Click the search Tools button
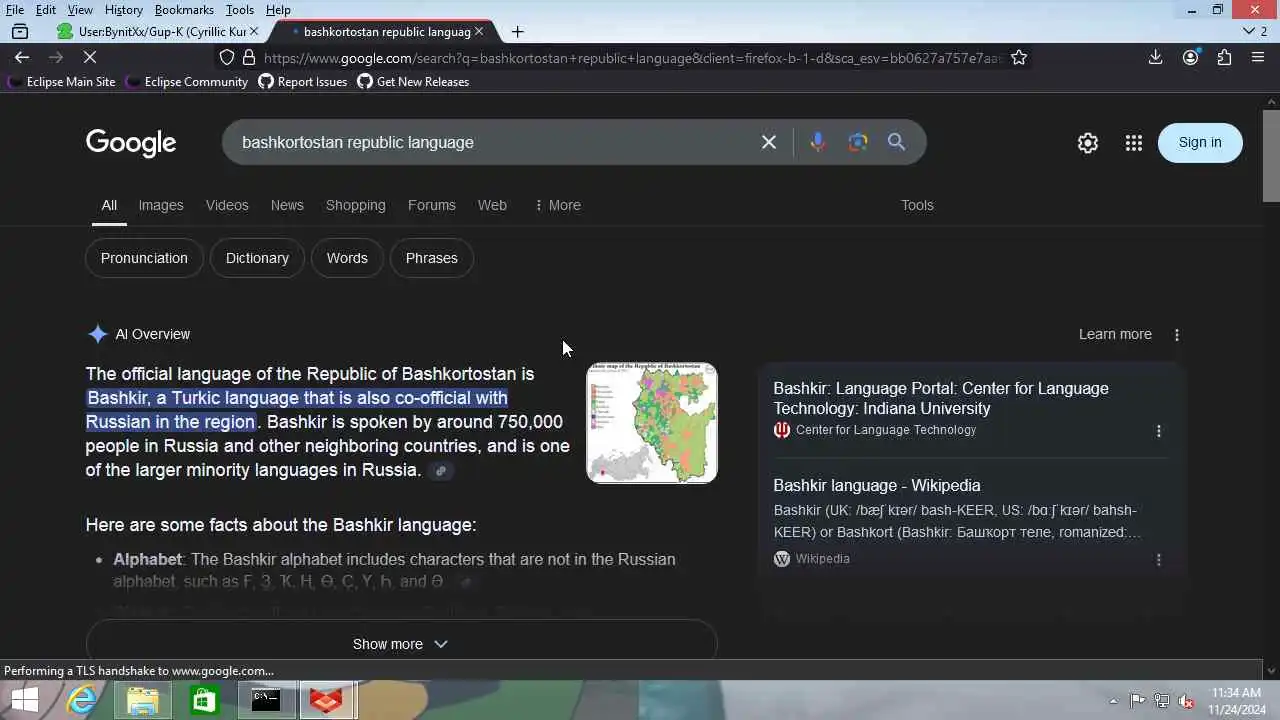 (x=917, y=205)
